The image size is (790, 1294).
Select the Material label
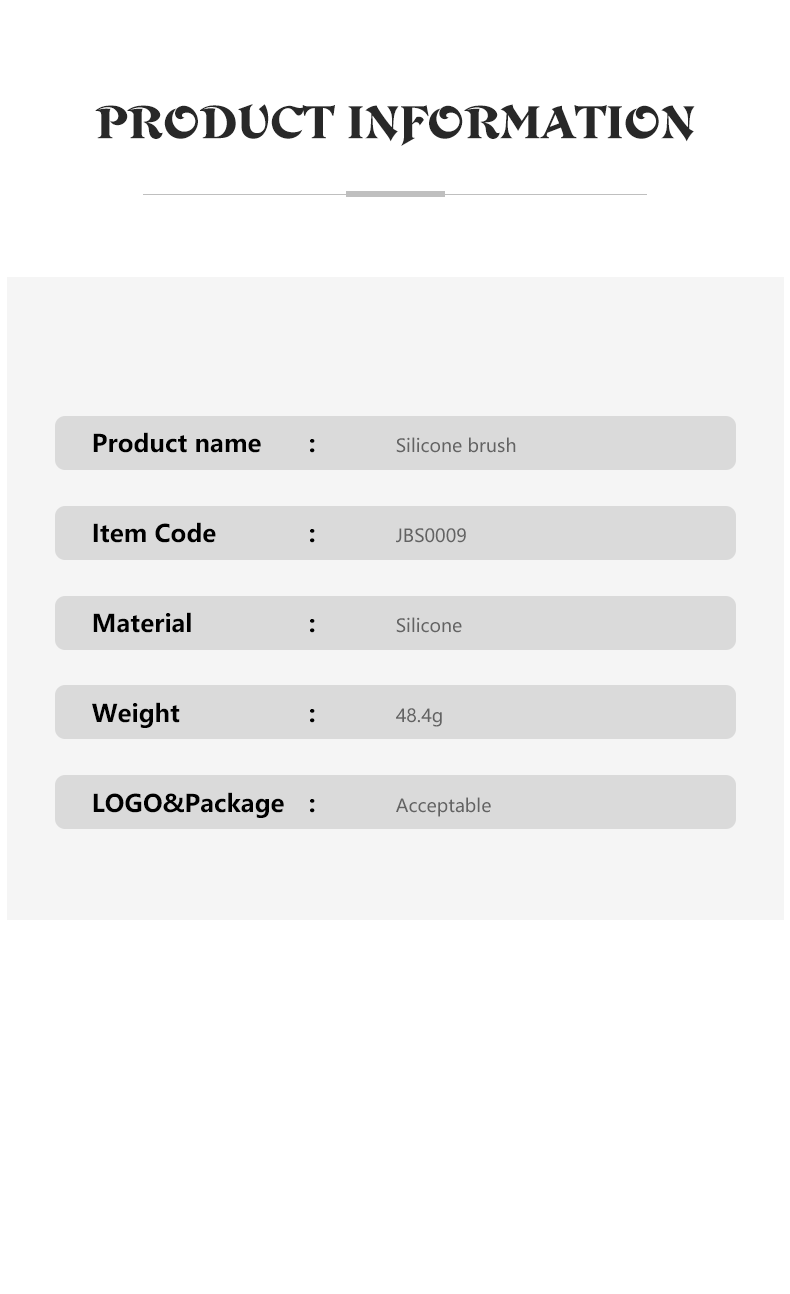point(142,623)
